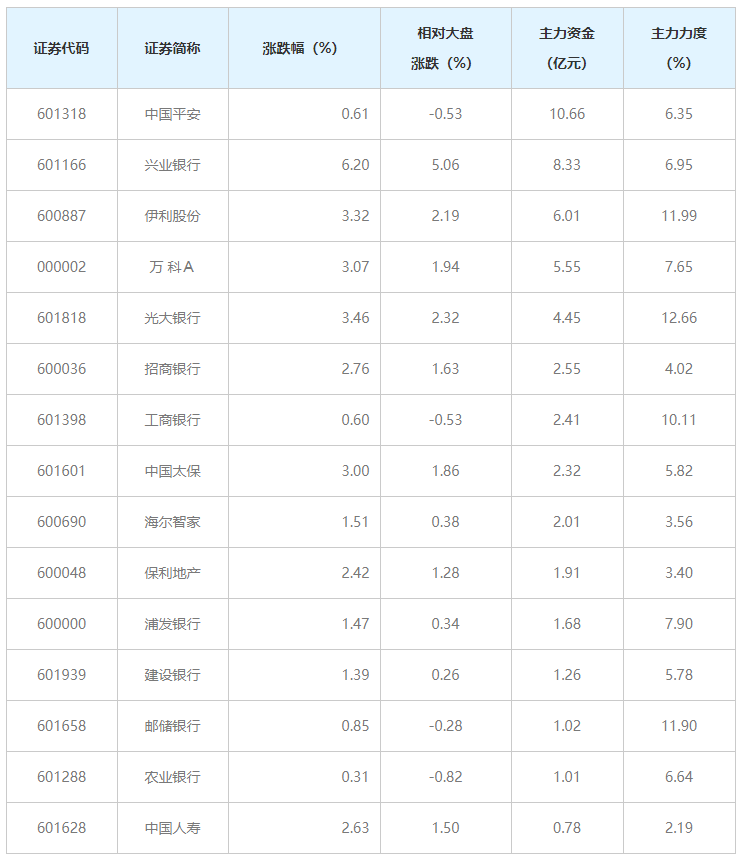Screen dimensions: 742x863
Task: Click 工商银行 main force value 10.11
Action: [679, 420]
